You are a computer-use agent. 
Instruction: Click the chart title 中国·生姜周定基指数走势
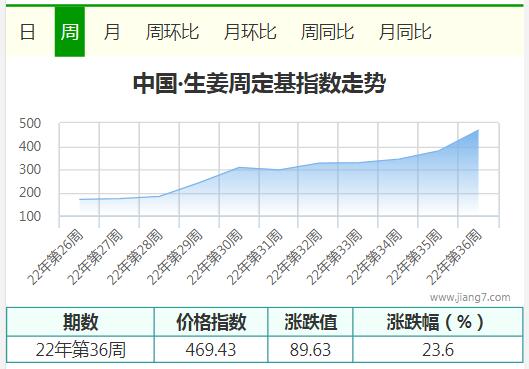pos(259,84)
